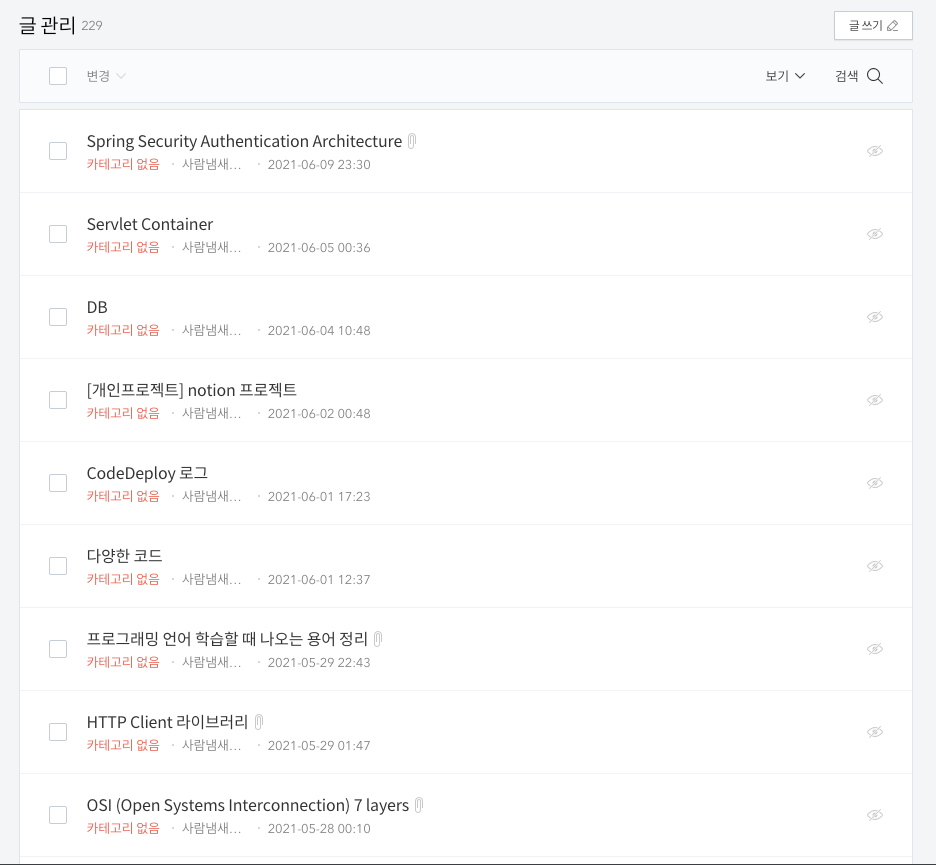Click the 글쓰기 write post button
Viewport: 936px width, 865px height.
pos(873,26)
